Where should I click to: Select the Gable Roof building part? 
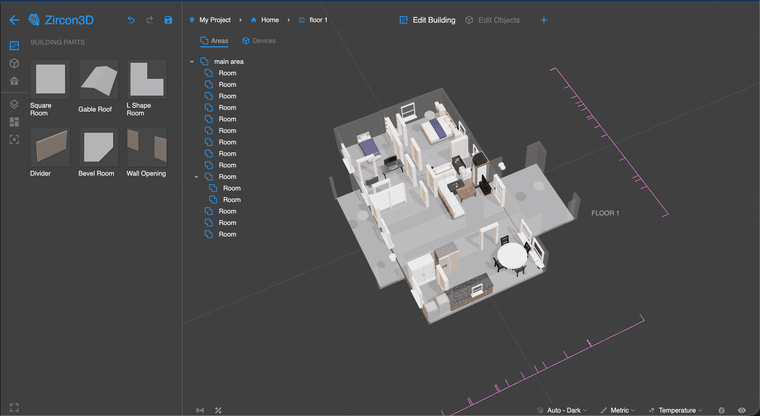point(98,78)
